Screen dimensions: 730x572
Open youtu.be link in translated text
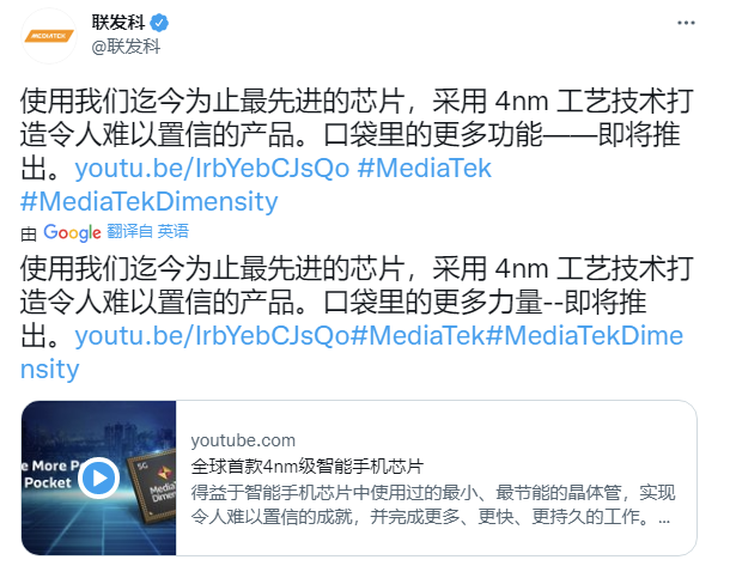pos(212,336)
